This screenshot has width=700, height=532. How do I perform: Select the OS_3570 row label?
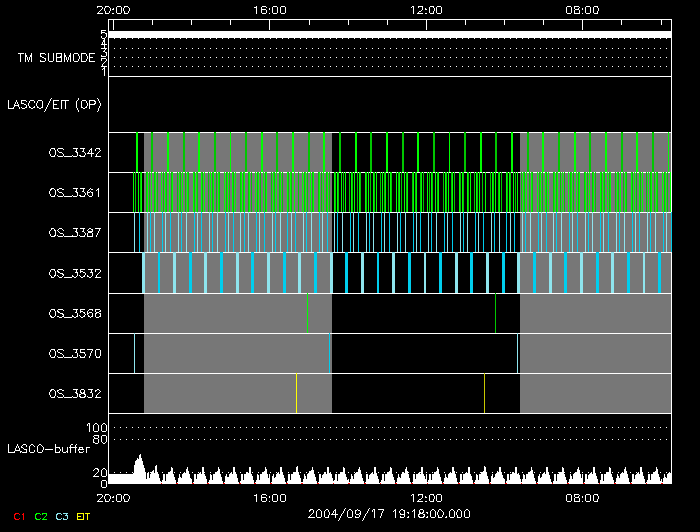coord(73,353)
